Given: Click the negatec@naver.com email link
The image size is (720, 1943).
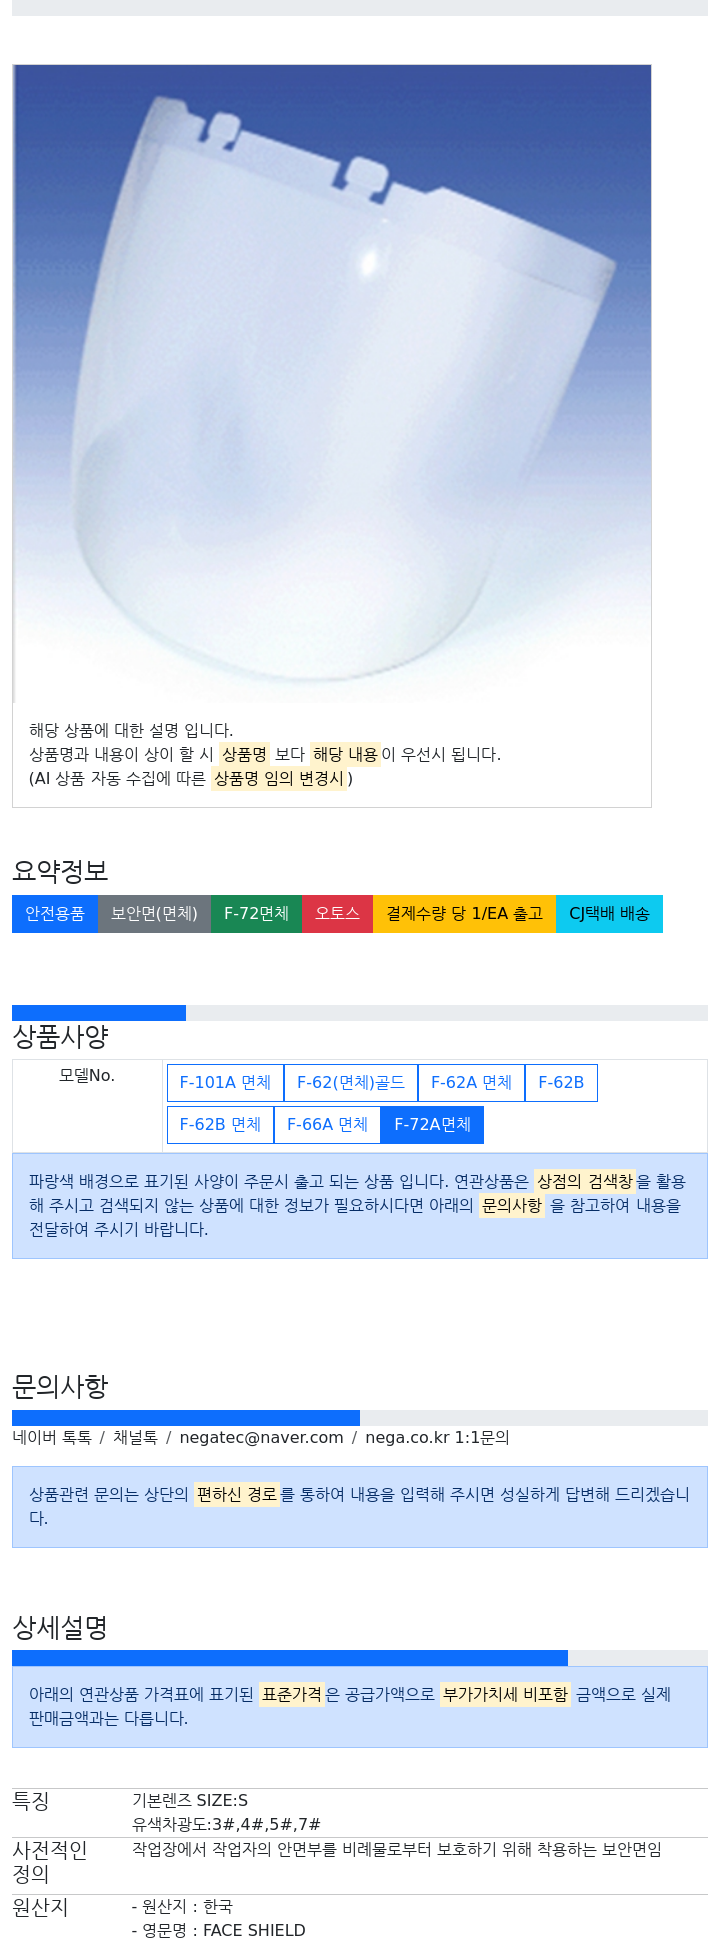Looking at the screenshot, I should point(262,1438).
